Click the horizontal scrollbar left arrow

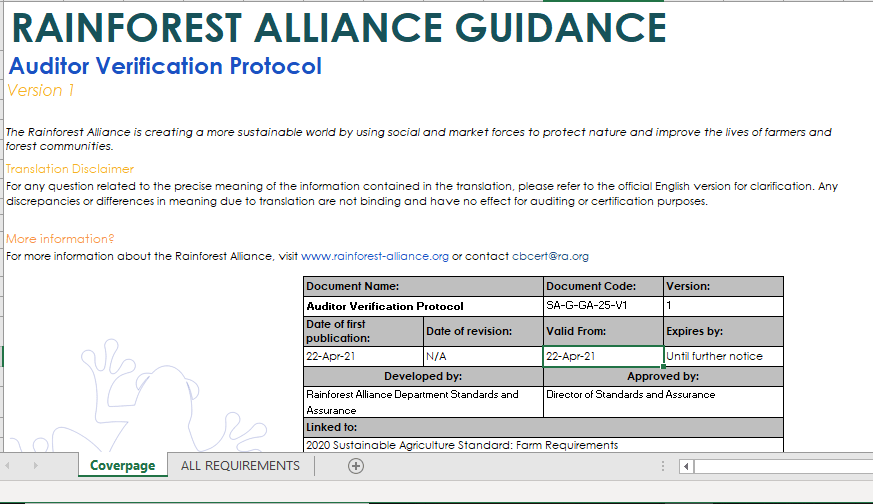pos(686,466)
